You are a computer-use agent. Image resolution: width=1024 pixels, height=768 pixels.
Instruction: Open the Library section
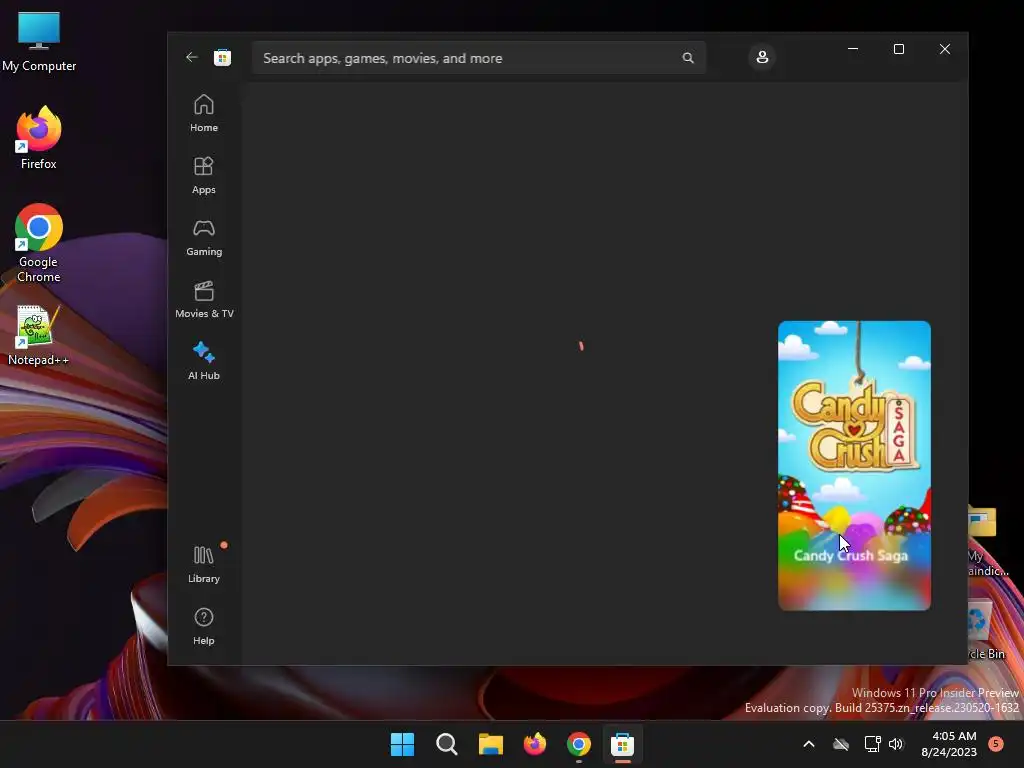(204, 565)
